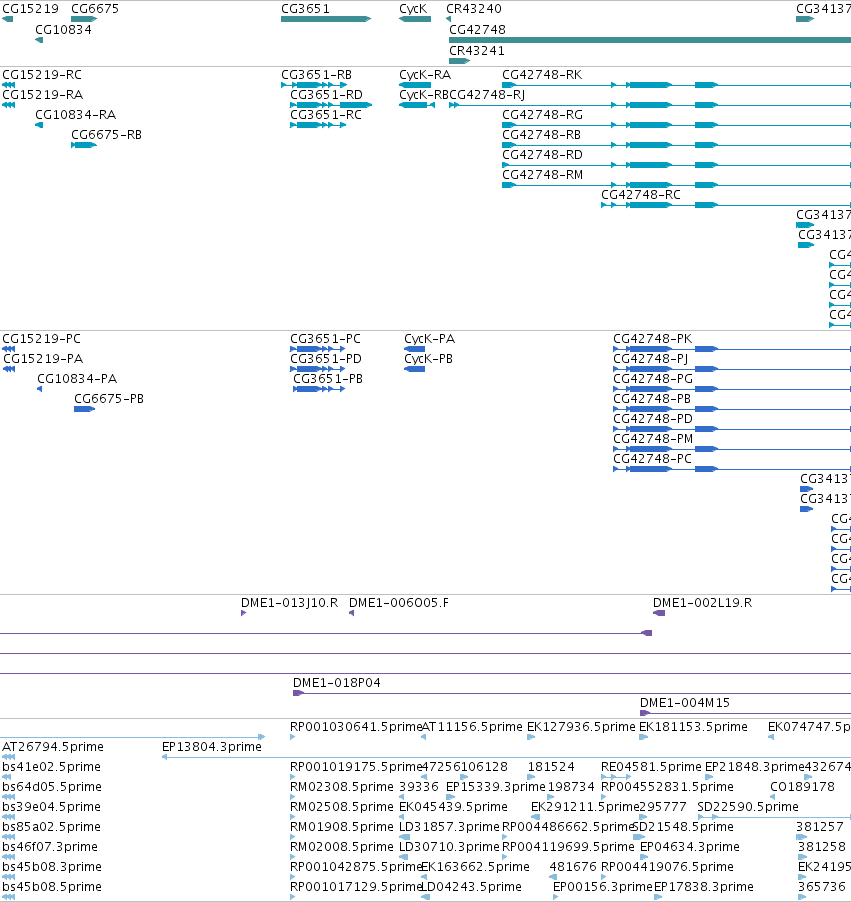Click EST EP04634.3prime

[689, 847]
